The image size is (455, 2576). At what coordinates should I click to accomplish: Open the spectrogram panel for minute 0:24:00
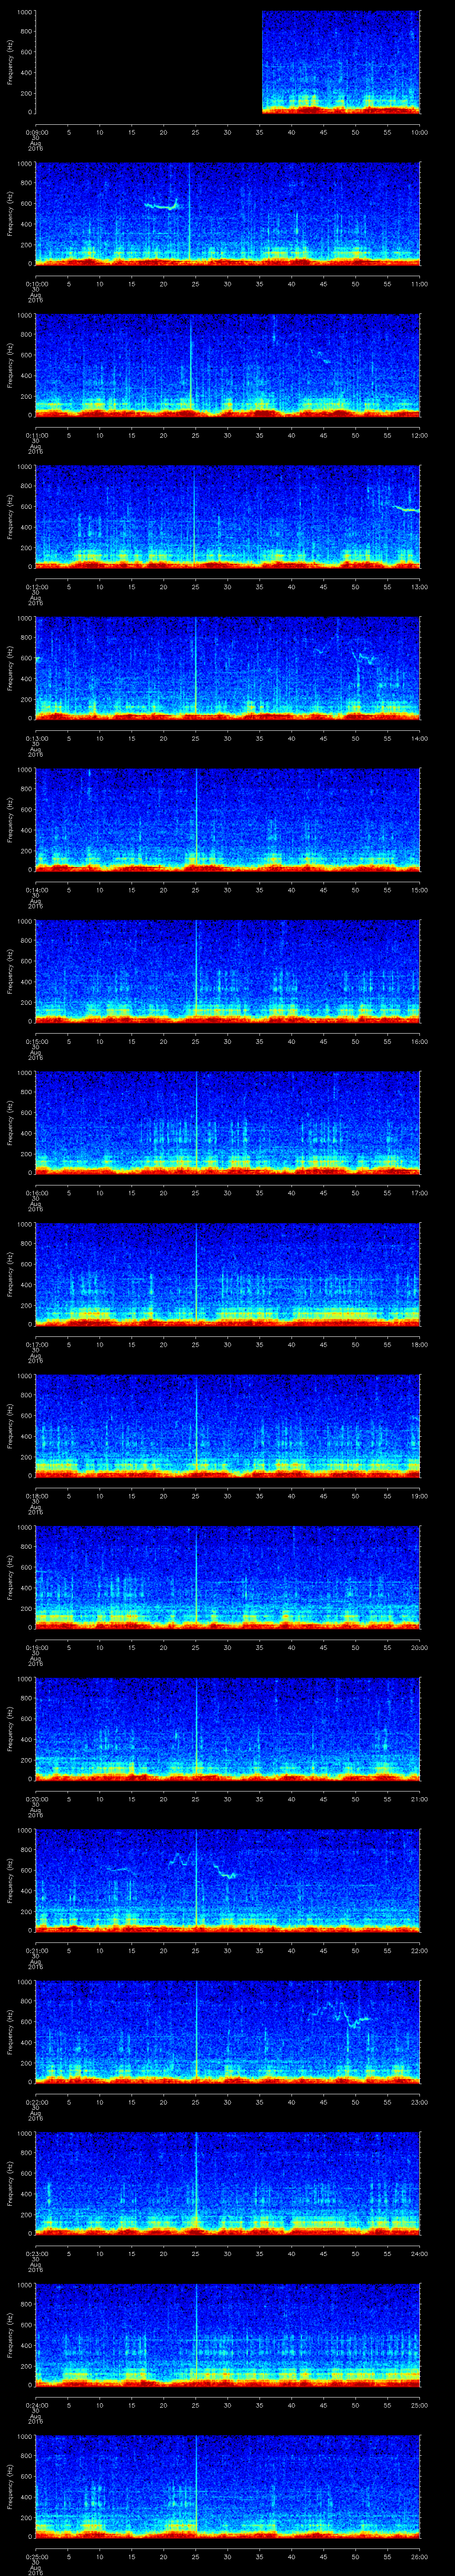point(228,2334)
